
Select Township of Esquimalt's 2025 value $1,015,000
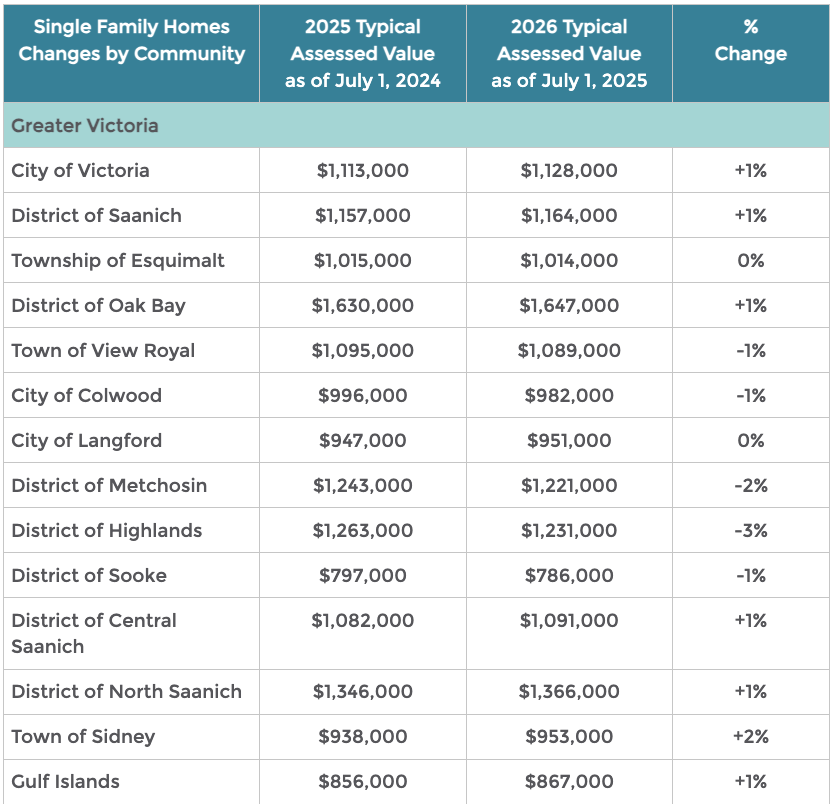[x=362, y=261]
